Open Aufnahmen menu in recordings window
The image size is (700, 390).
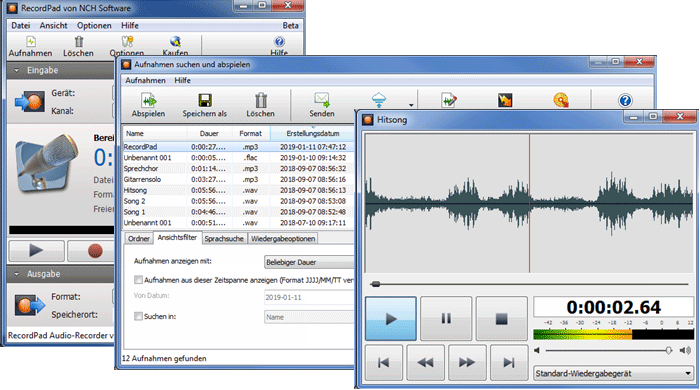[x=145, y=80]
